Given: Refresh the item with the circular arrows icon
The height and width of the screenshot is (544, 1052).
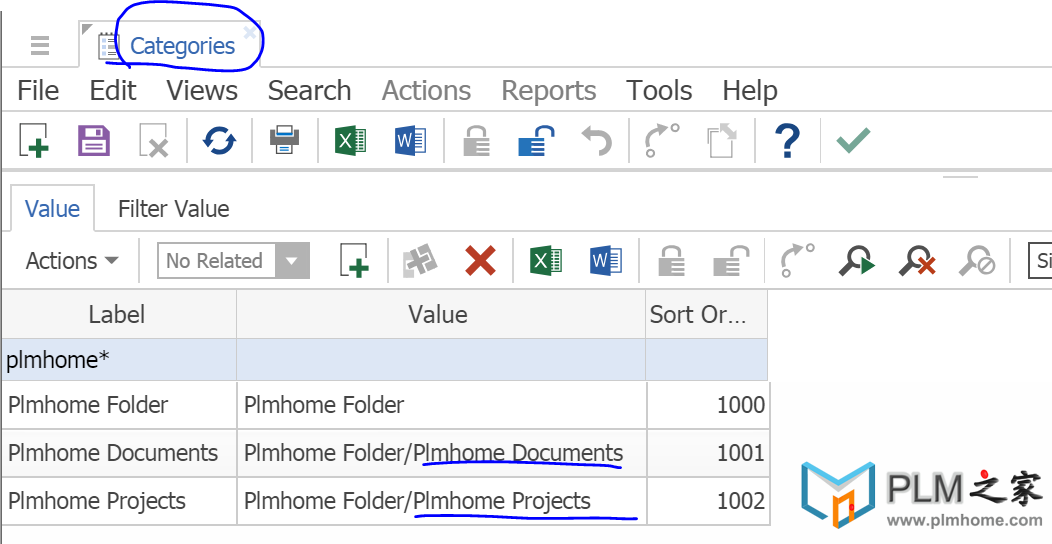Looking at the screenshot, I should [219, 141].
